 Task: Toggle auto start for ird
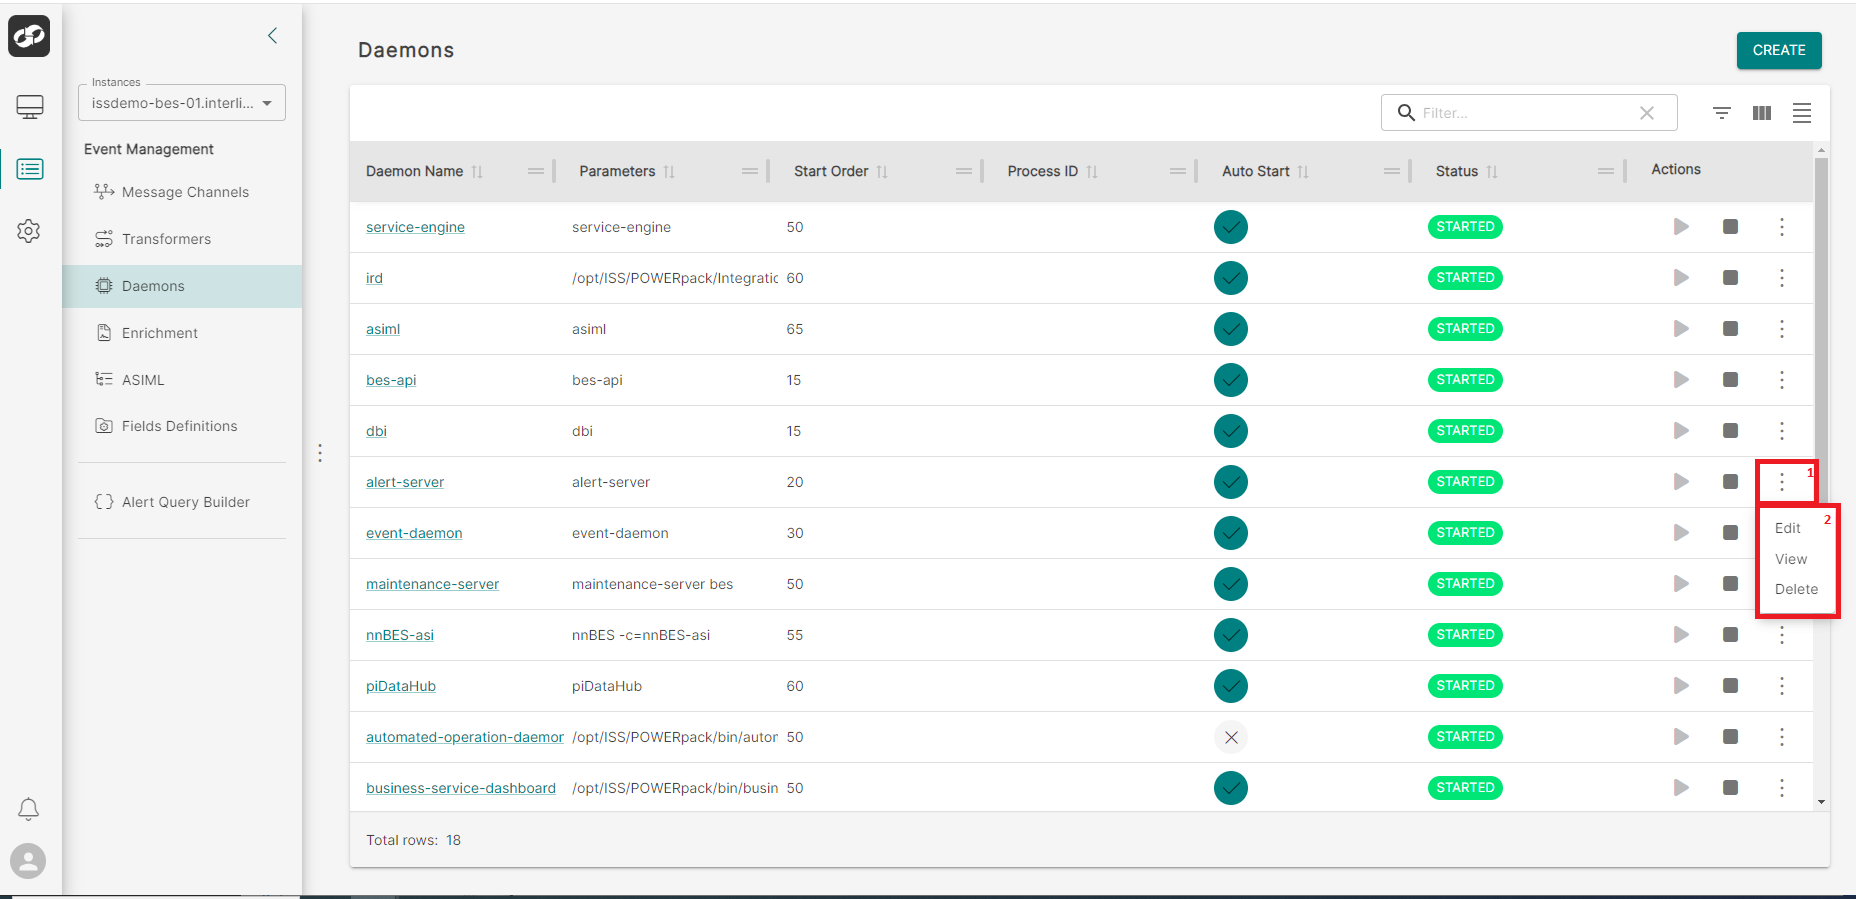[1231, 278]
